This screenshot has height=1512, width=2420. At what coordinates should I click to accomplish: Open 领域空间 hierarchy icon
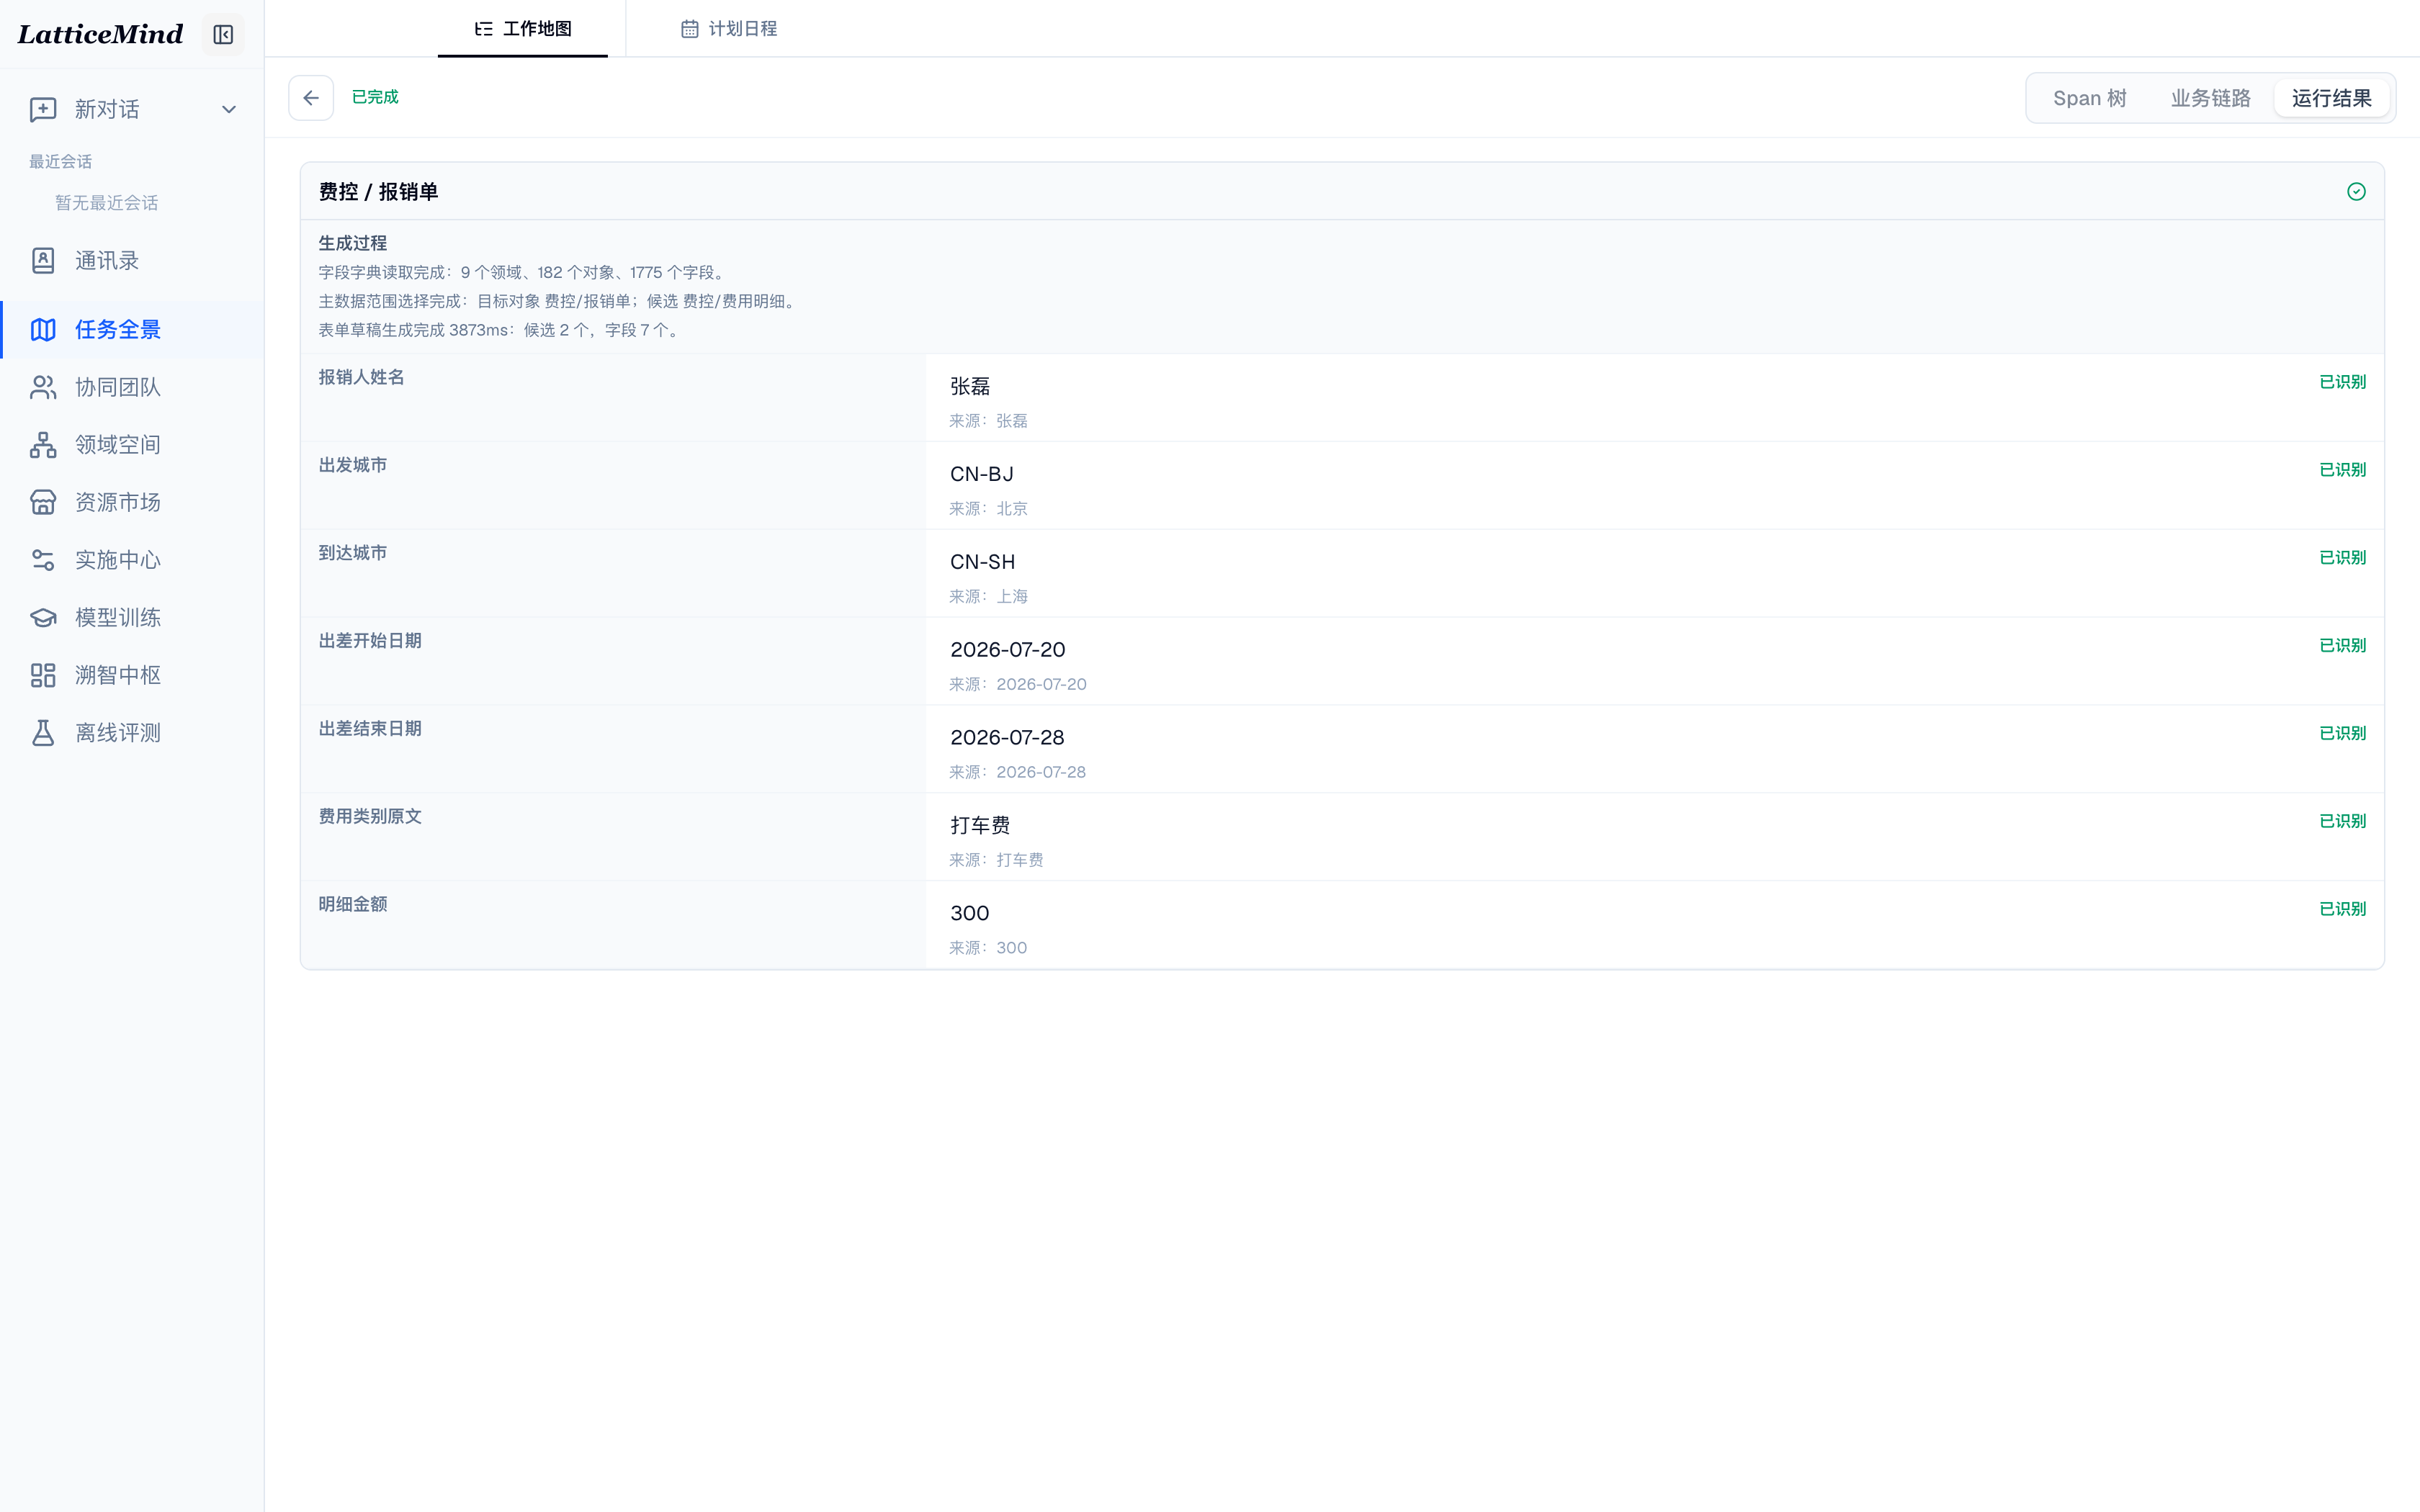(x=43, y=445)
